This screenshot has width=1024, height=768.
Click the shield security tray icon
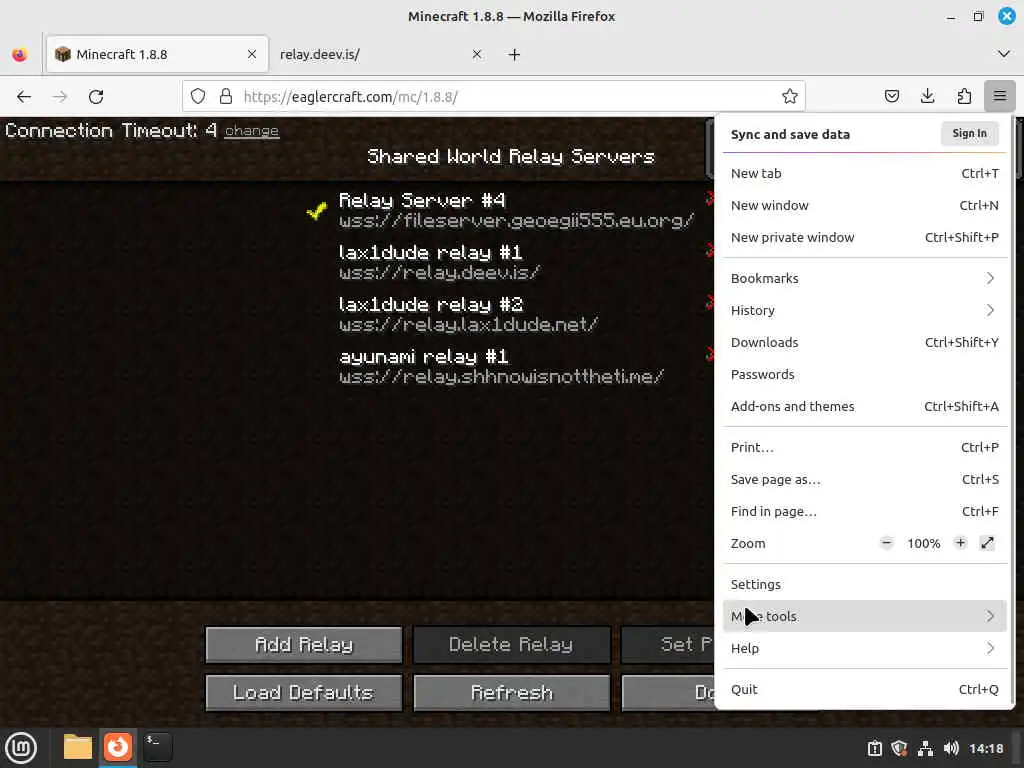tap(899, 748)
